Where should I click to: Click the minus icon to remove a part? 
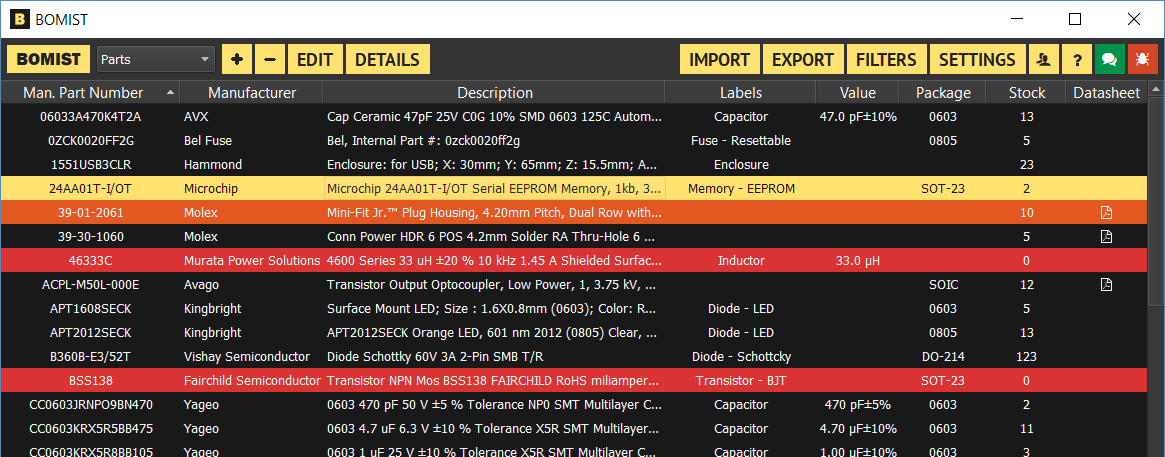[270, 59]
